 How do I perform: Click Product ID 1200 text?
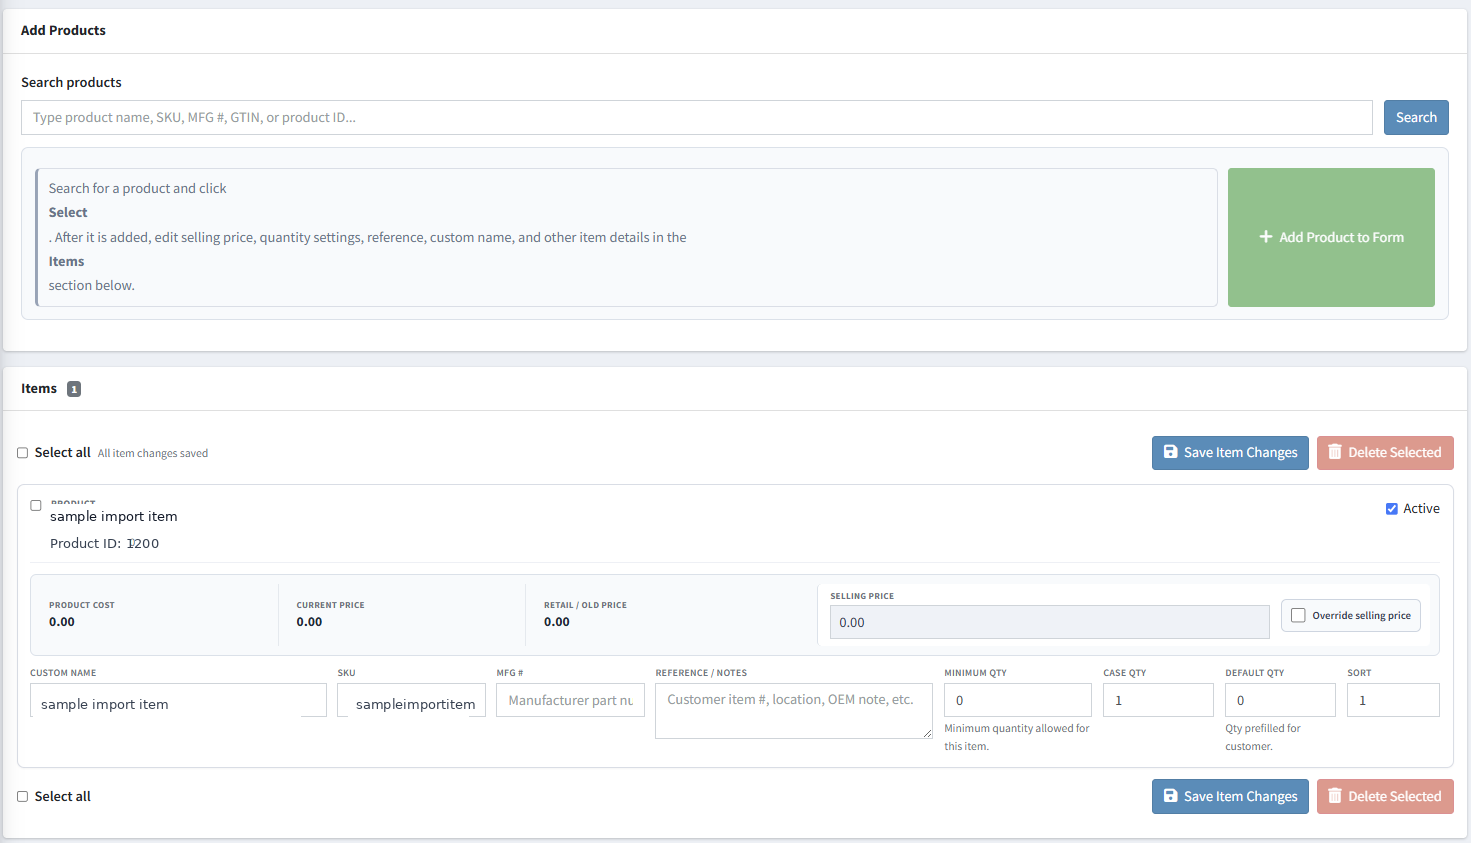pyautogui.click(x=104, y=544)
